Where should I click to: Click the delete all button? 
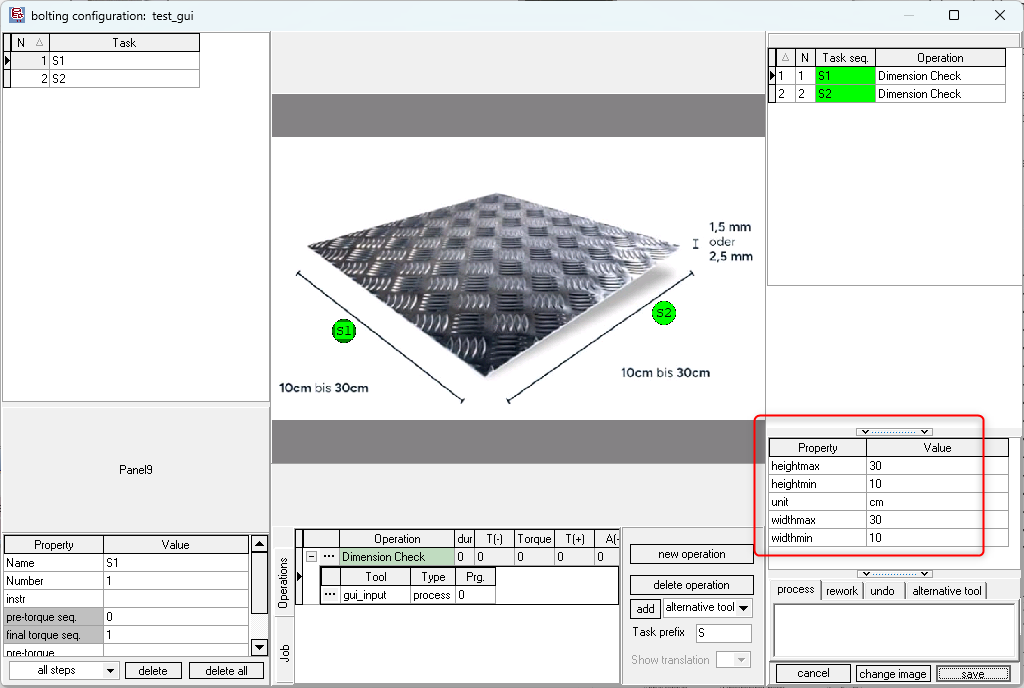(x=226, y=670)
